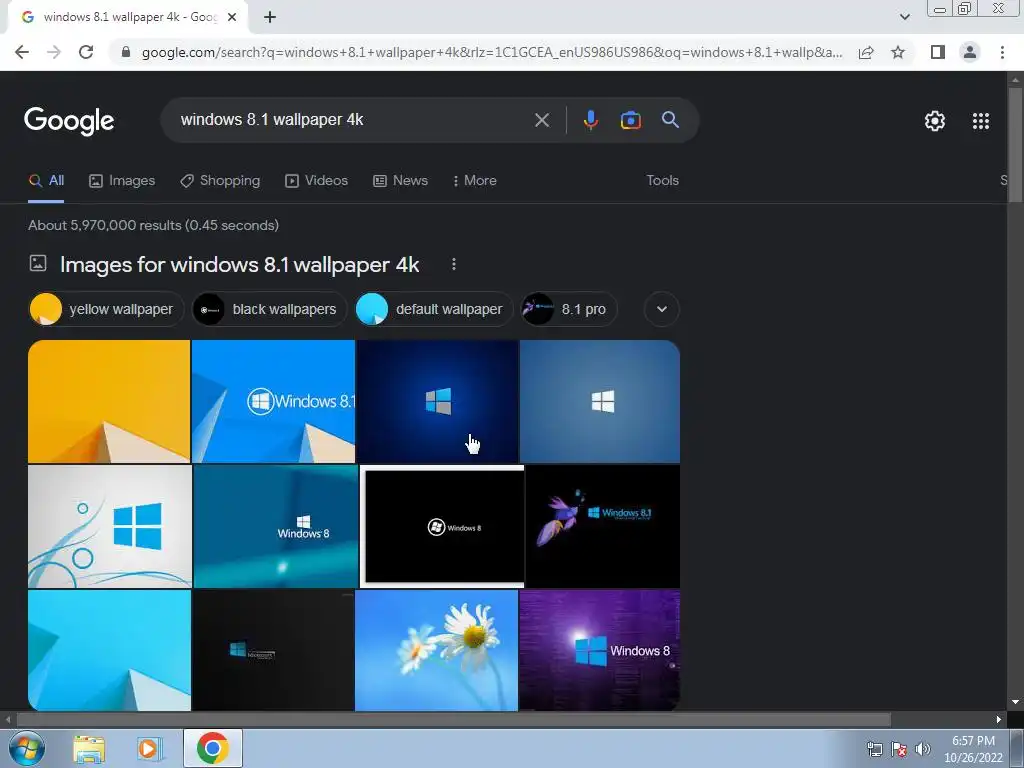Open the Chrome side panel
The image size is (1024, 768).
[938, 52]
